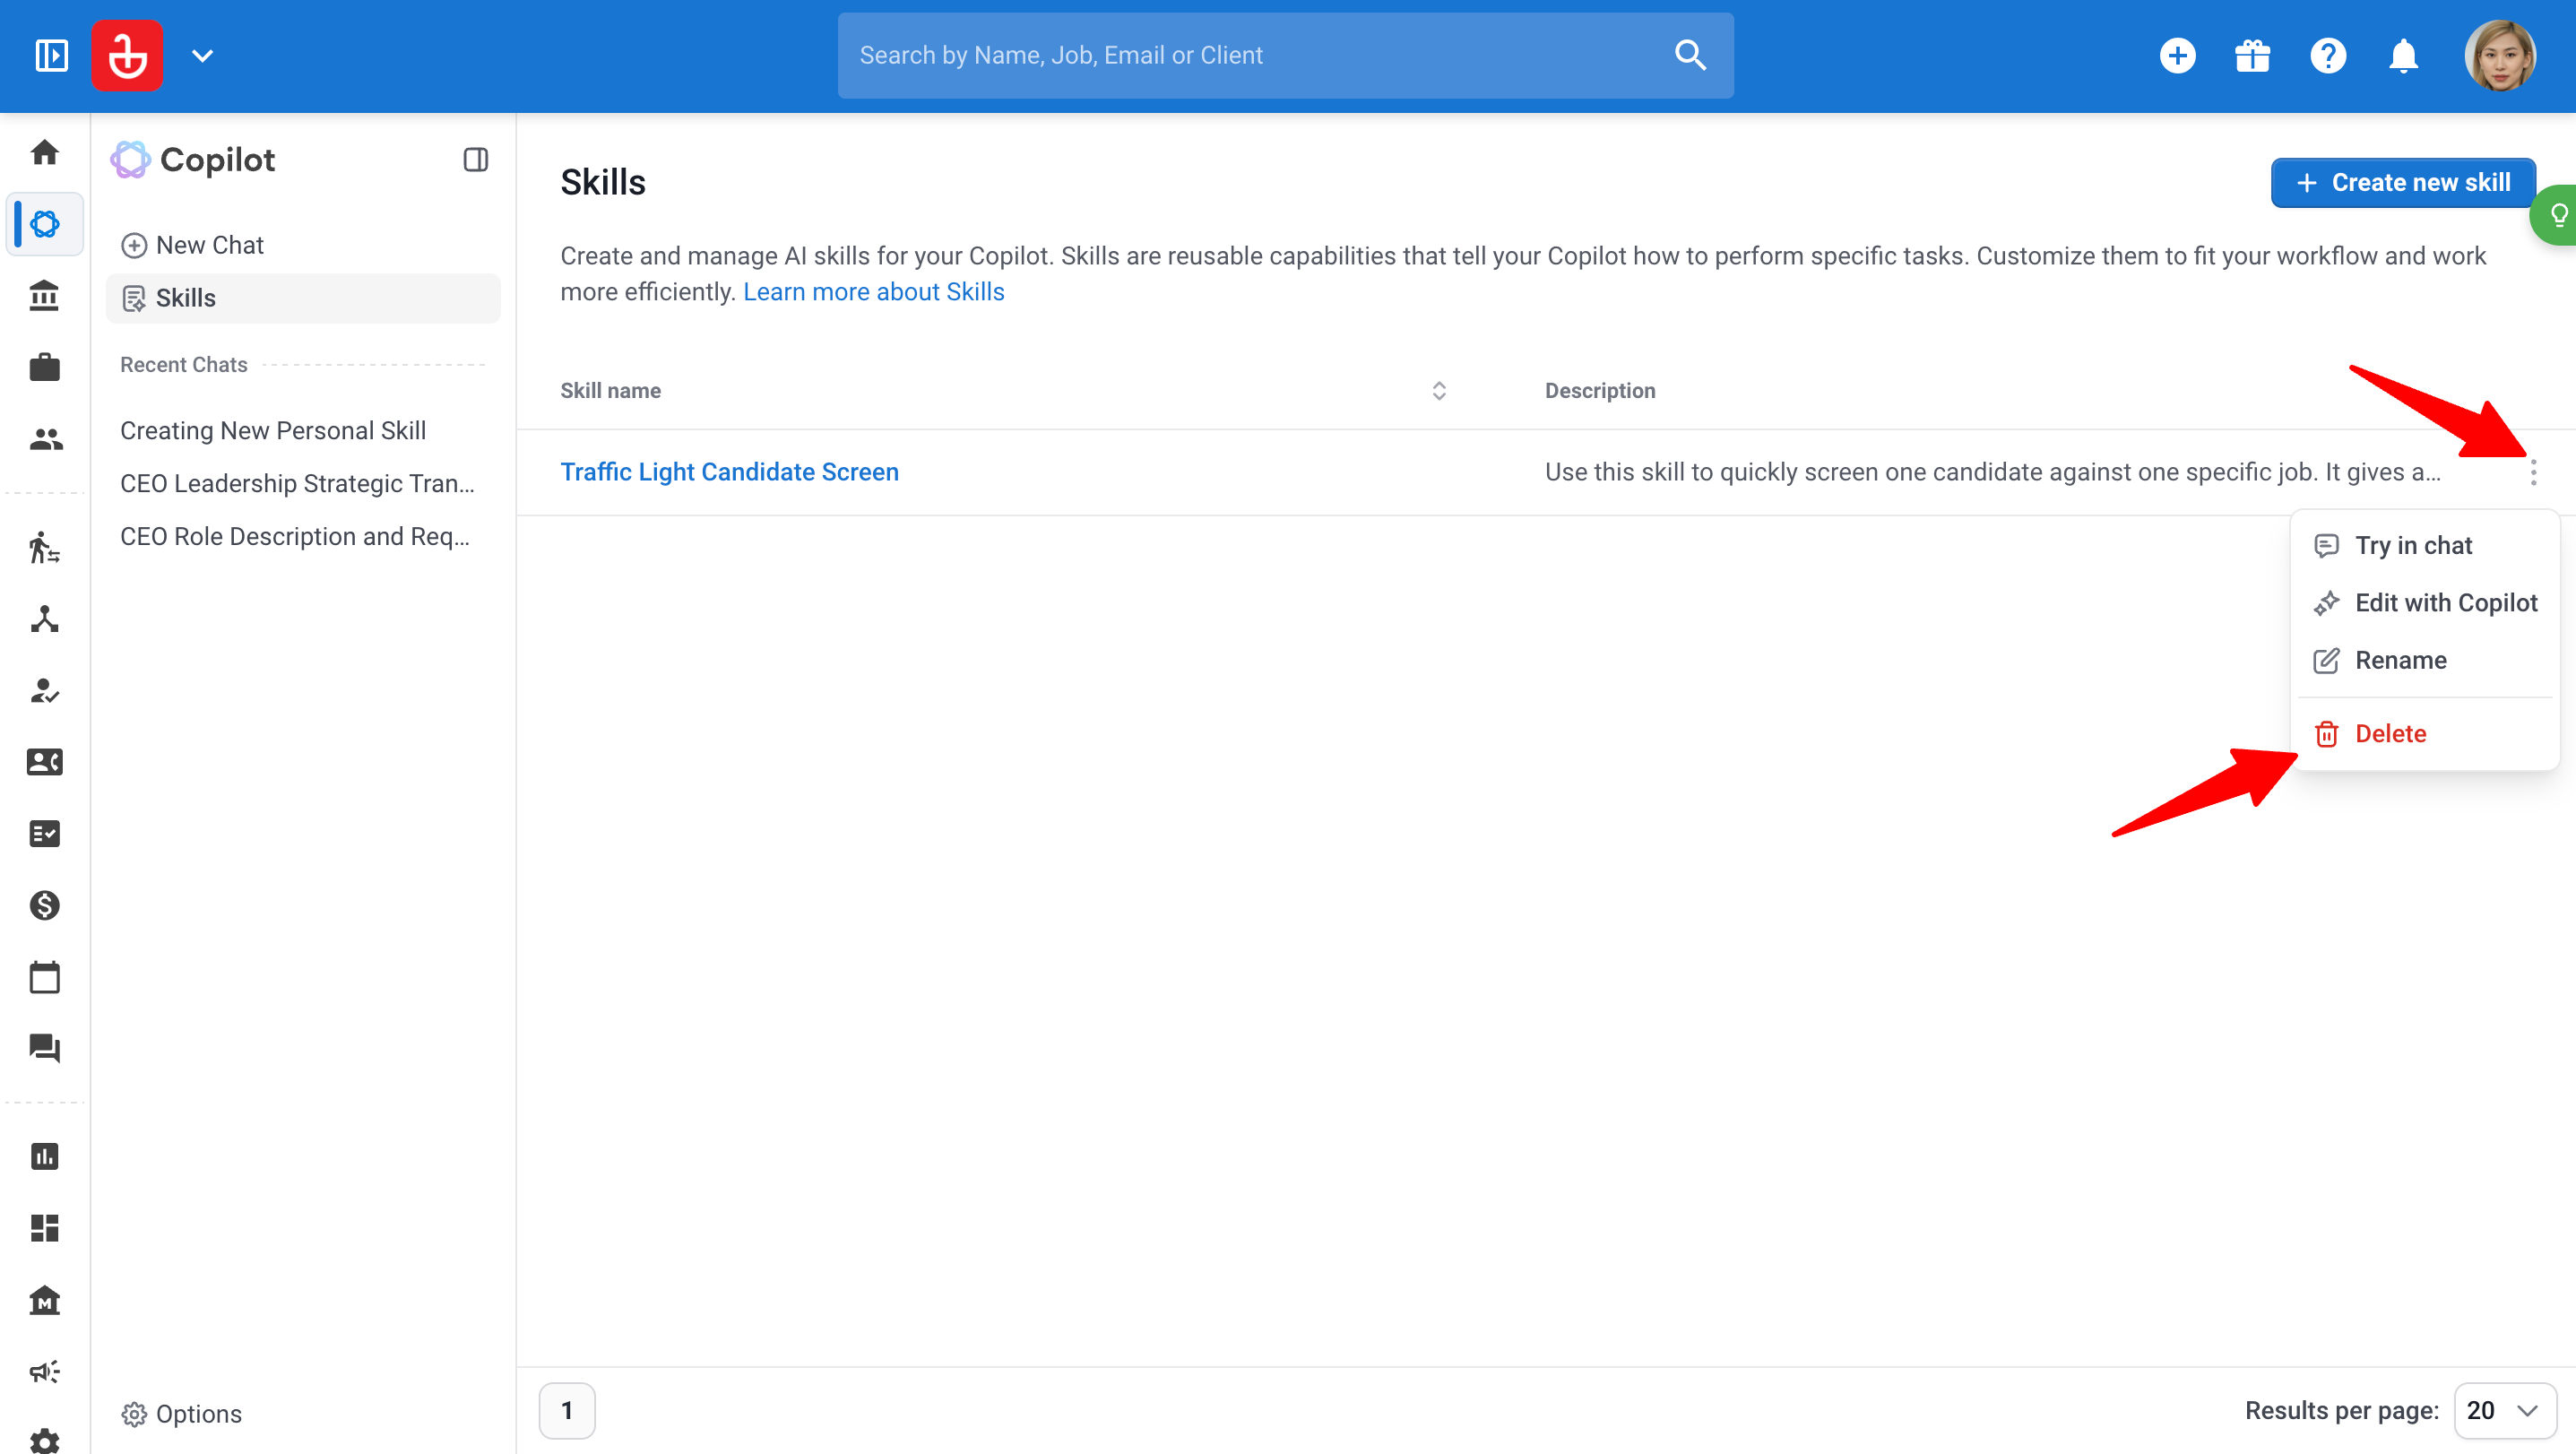Open the Copilot icon in left sidebar
The image size is (2576, 1454).
click(44, 224)
